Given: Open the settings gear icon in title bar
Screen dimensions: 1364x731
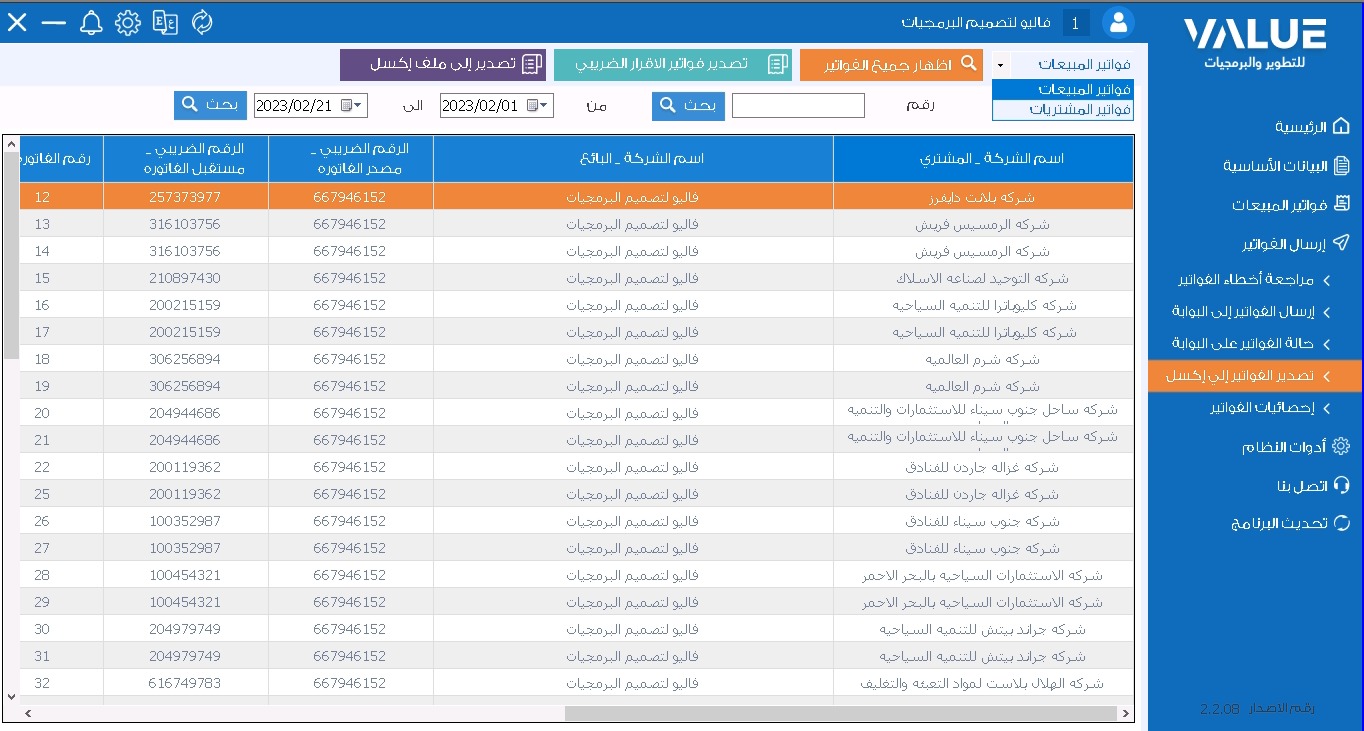Looking at the screenshot, I should pyautogui.click(x=128, y=22).
